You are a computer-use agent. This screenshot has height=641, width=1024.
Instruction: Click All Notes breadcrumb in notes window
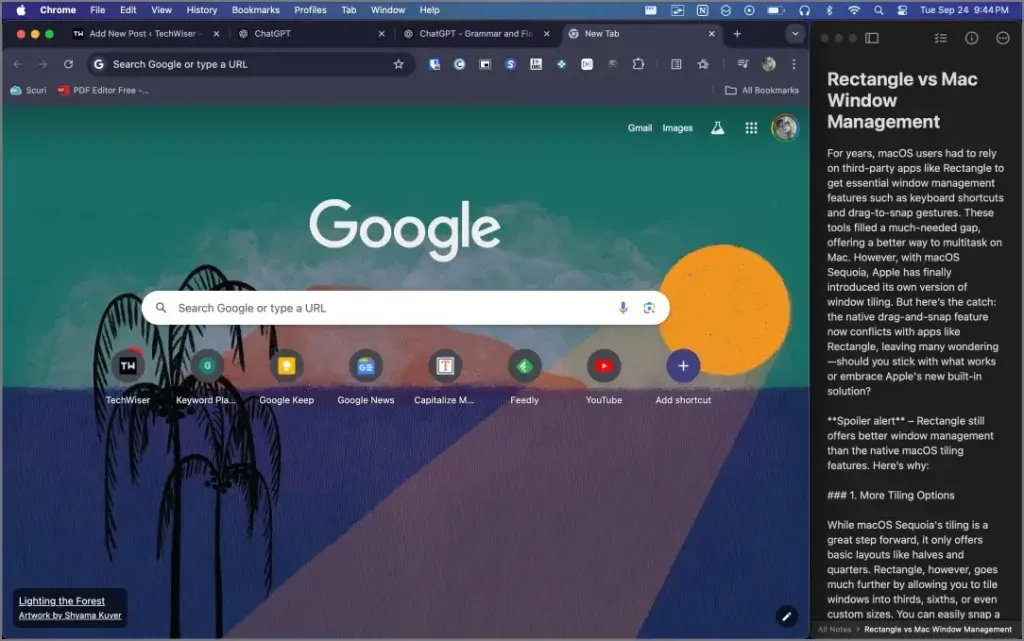835,629
